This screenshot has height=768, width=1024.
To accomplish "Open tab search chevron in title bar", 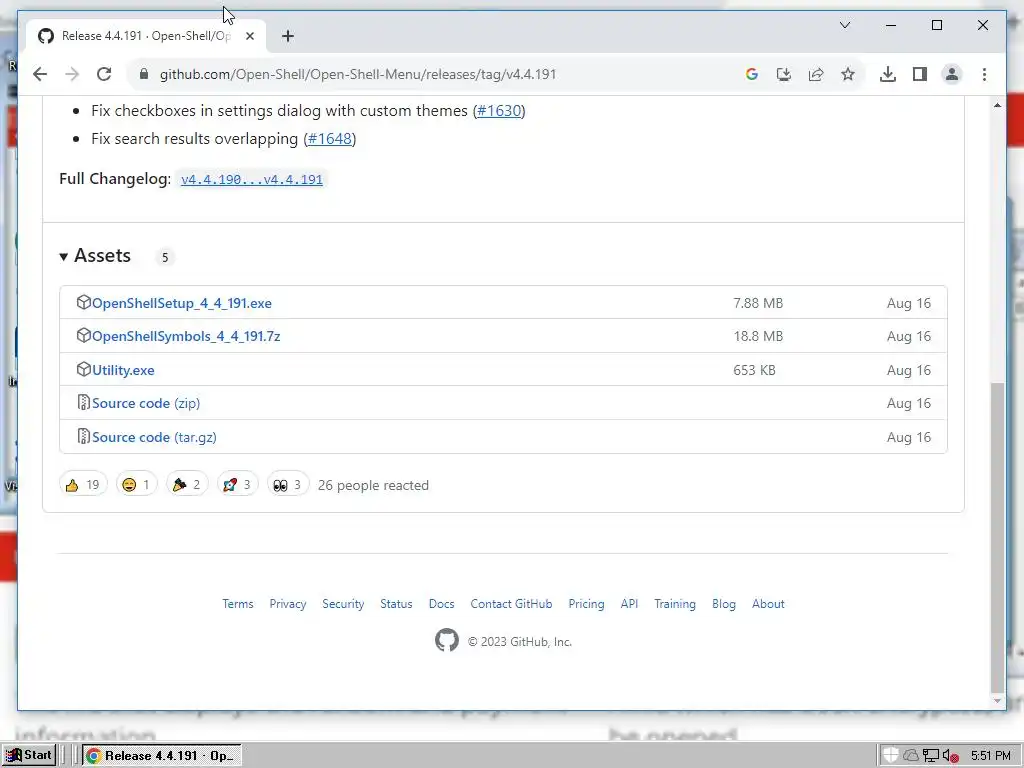I will (x=844, y=25).
